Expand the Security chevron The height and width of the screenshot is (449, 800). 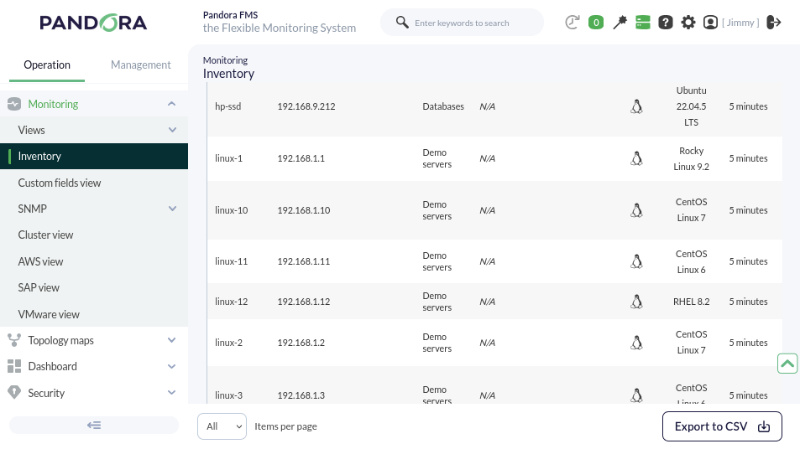(172, 392)
